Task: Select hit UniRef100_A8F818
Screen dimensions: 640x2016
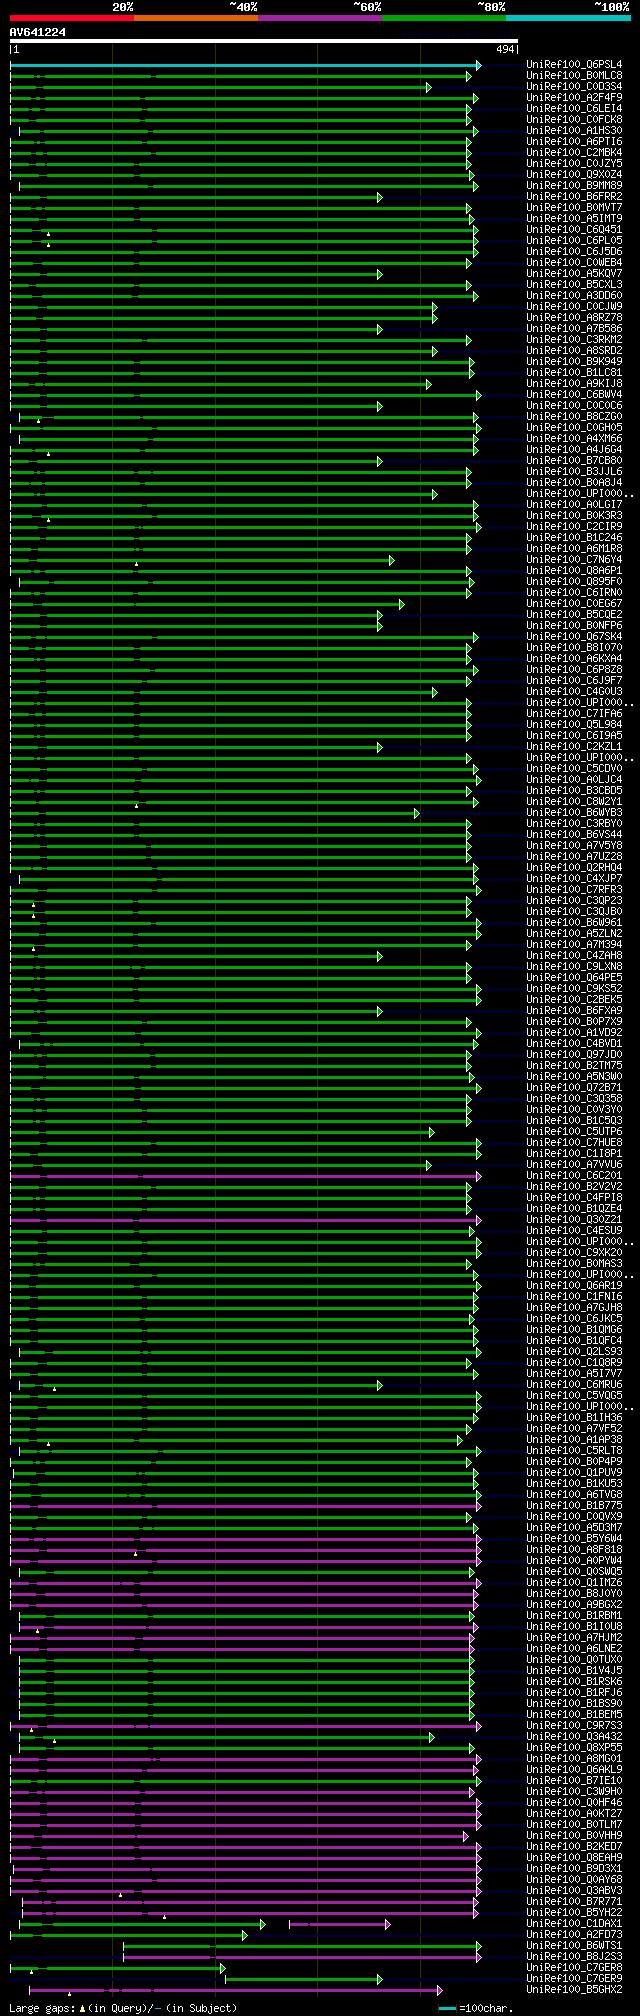Action: tap(575, 1549)
